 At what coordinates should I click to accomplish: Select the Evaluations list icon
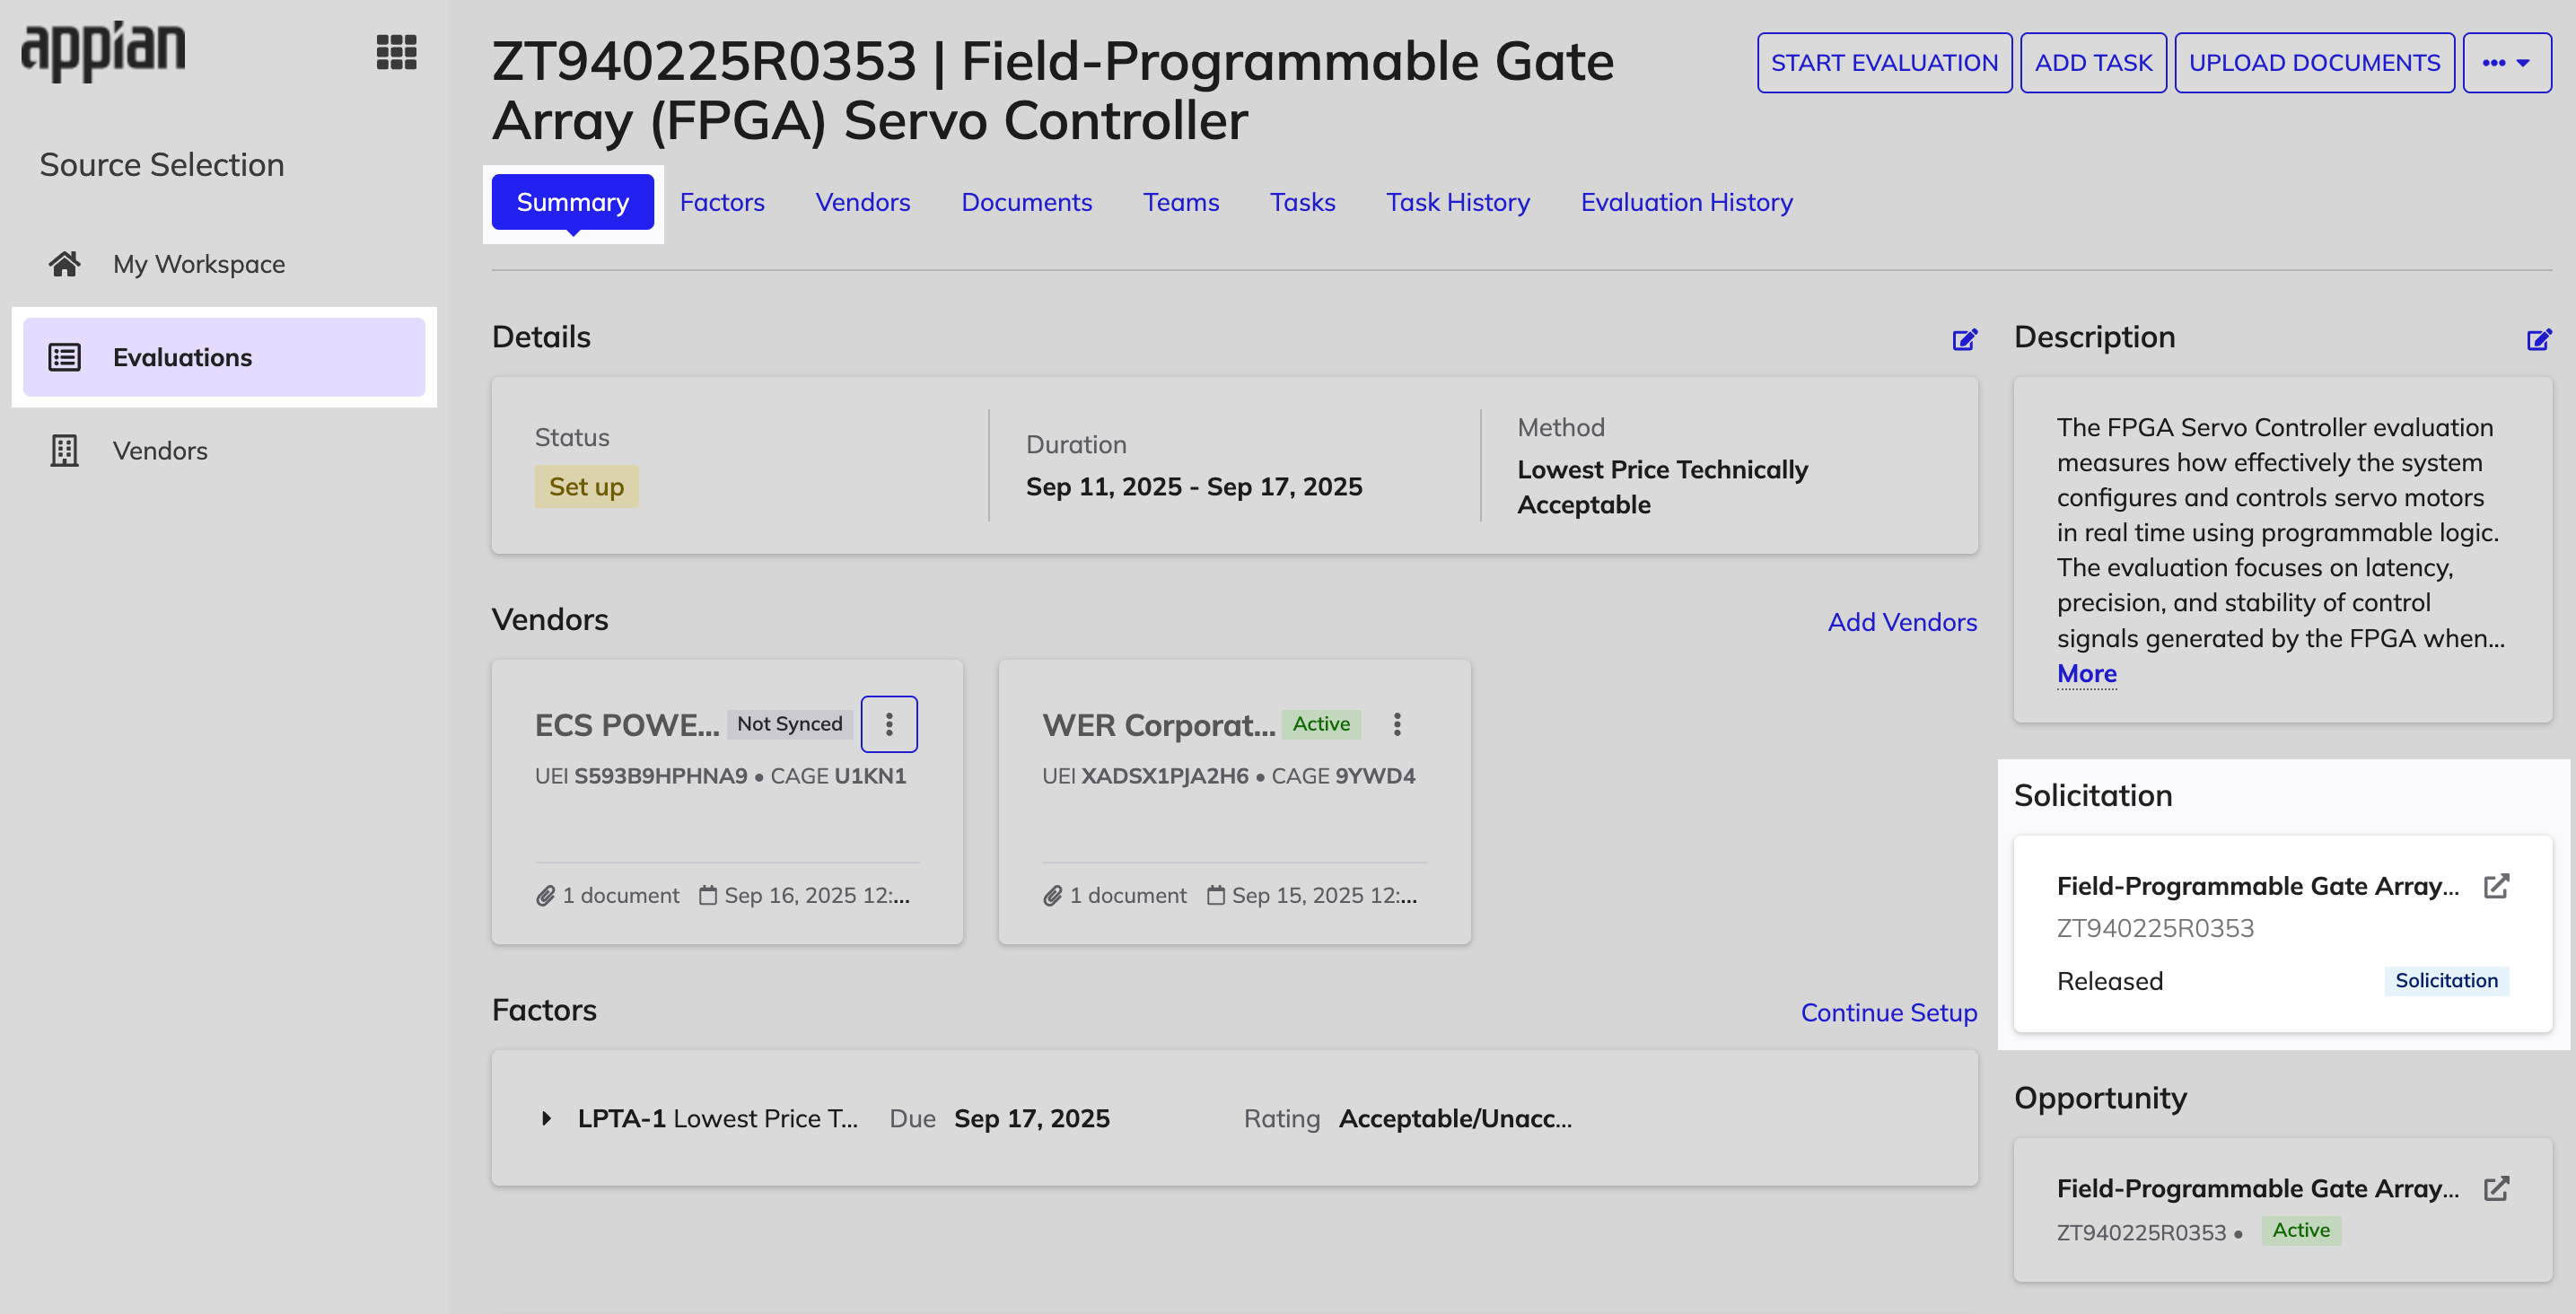65,357
